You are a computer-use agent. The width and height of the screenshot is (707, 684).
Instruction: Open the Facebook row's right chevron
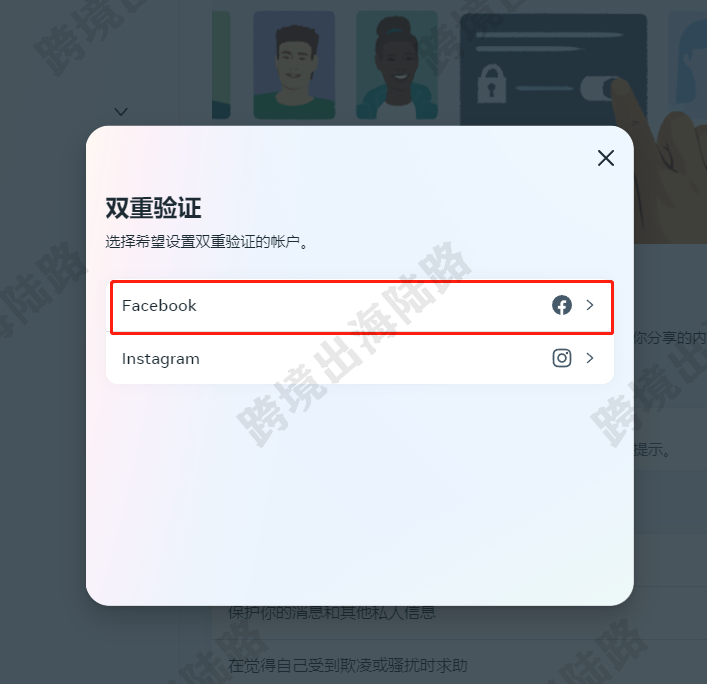tap(590, 305)
